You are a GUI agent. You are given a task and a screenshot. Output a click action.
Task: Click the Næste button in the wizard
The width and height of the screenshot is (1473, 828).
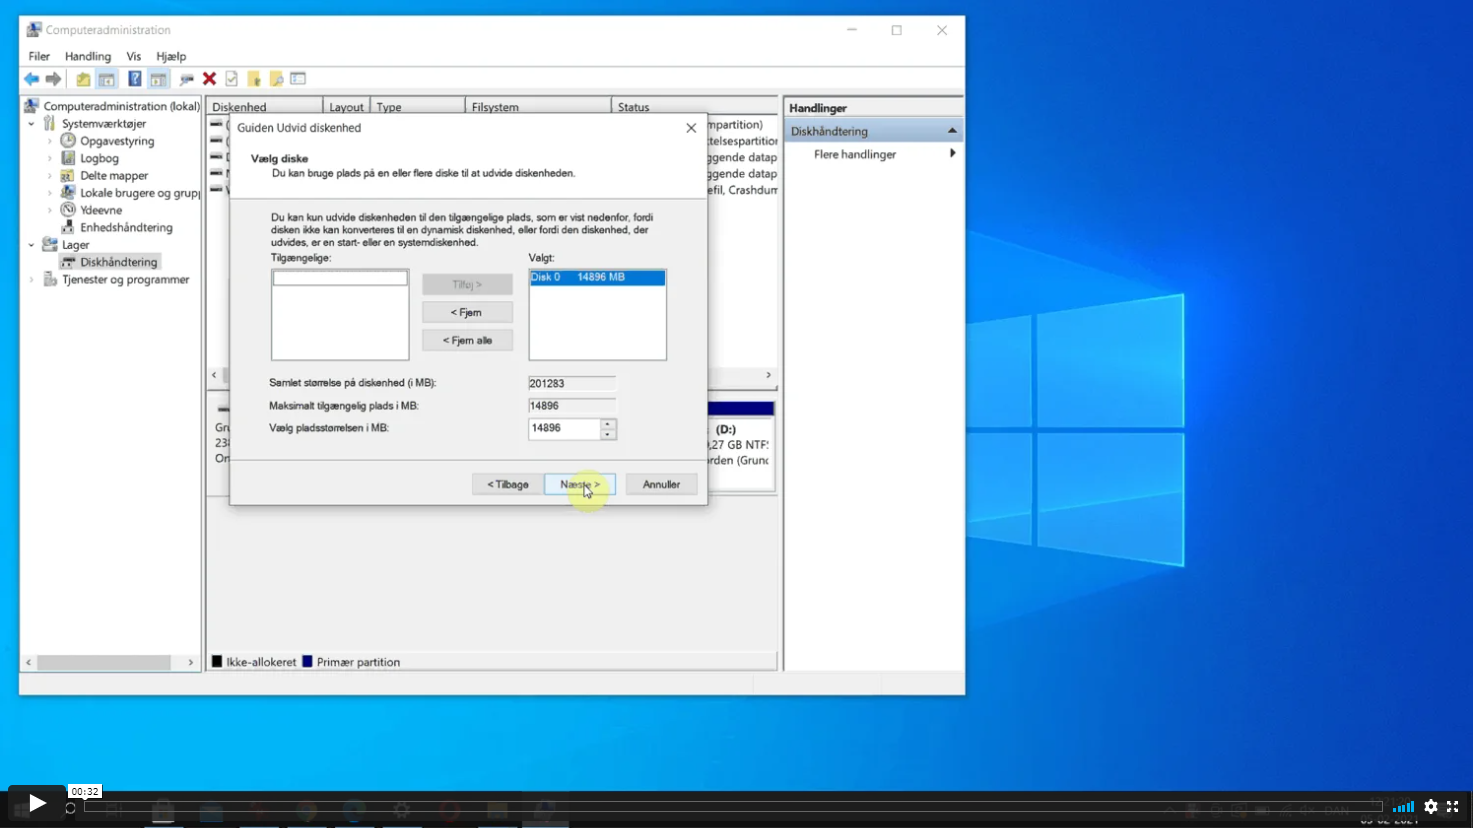pyautogui.click(x=579, y=484)
